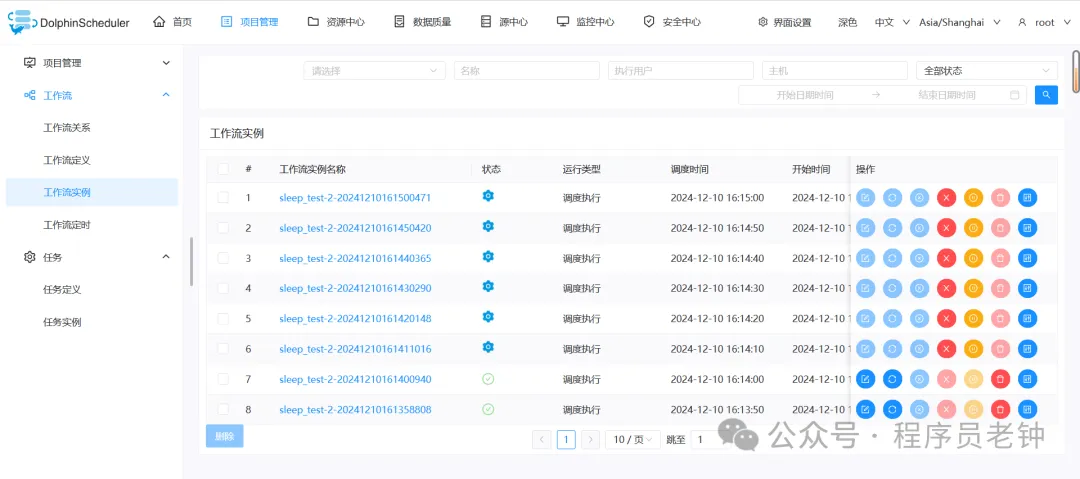1080x479 pixels.
Task: Open the 全部状态 status dropdown
Action: (986, 71)
